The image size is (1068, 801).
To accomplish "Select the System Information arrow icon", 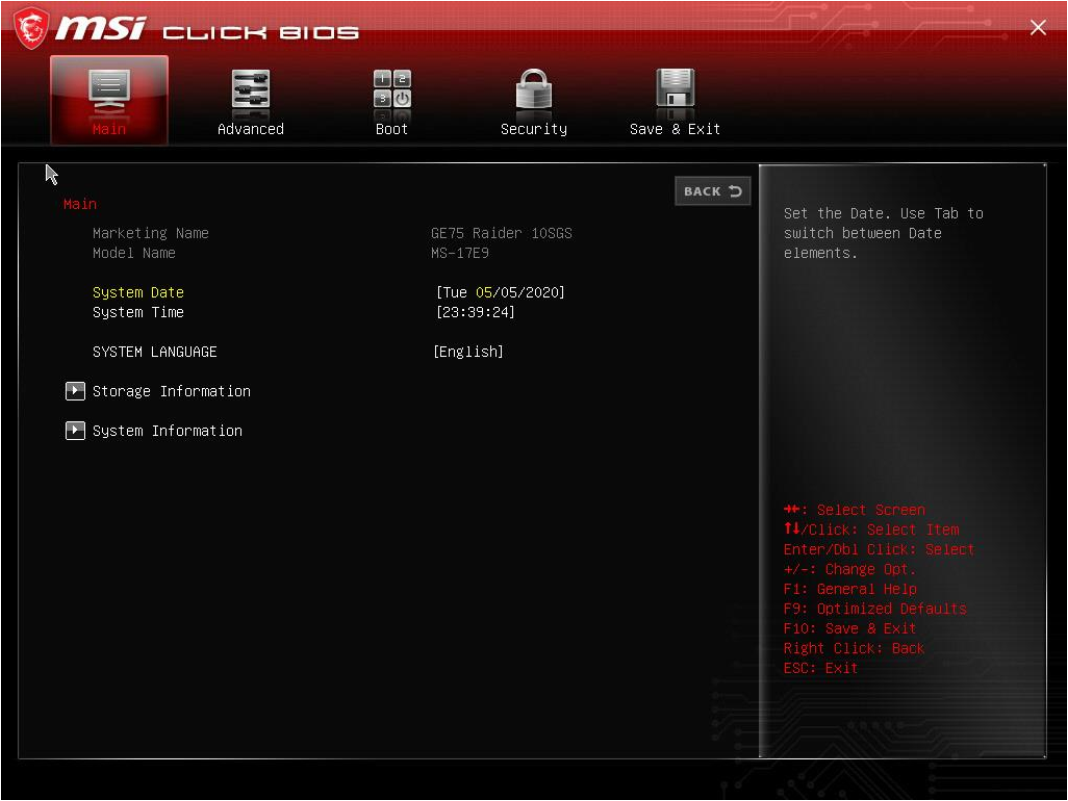I will (75, 430).
